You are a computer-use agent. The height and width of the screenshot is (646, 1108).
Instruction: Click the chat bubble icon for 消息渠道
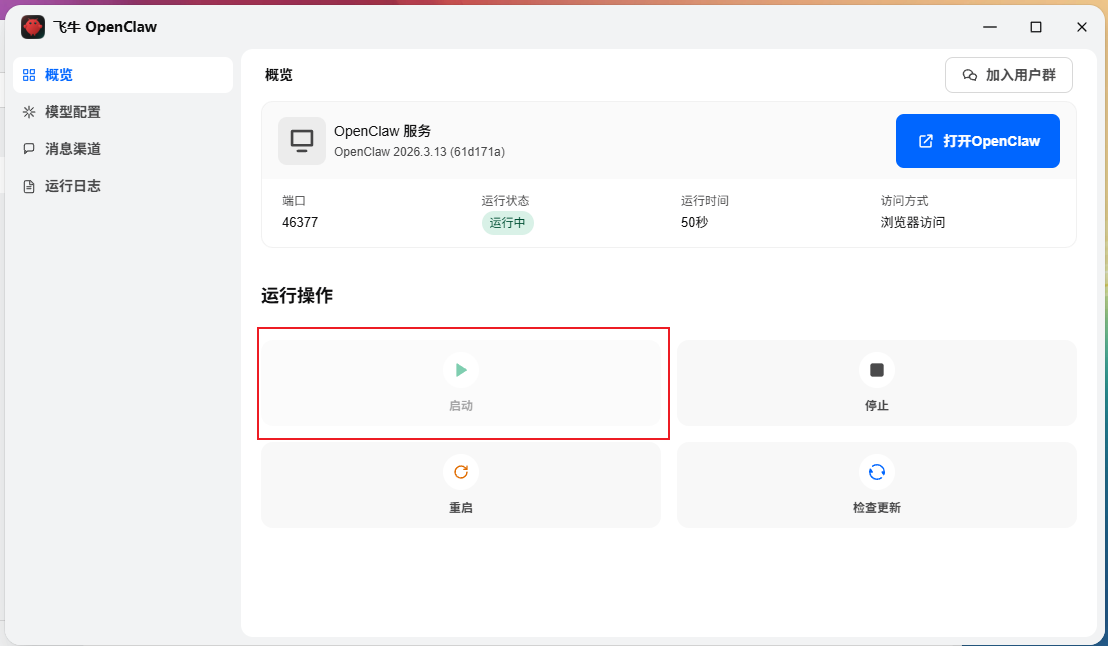(x=29, y=148)
